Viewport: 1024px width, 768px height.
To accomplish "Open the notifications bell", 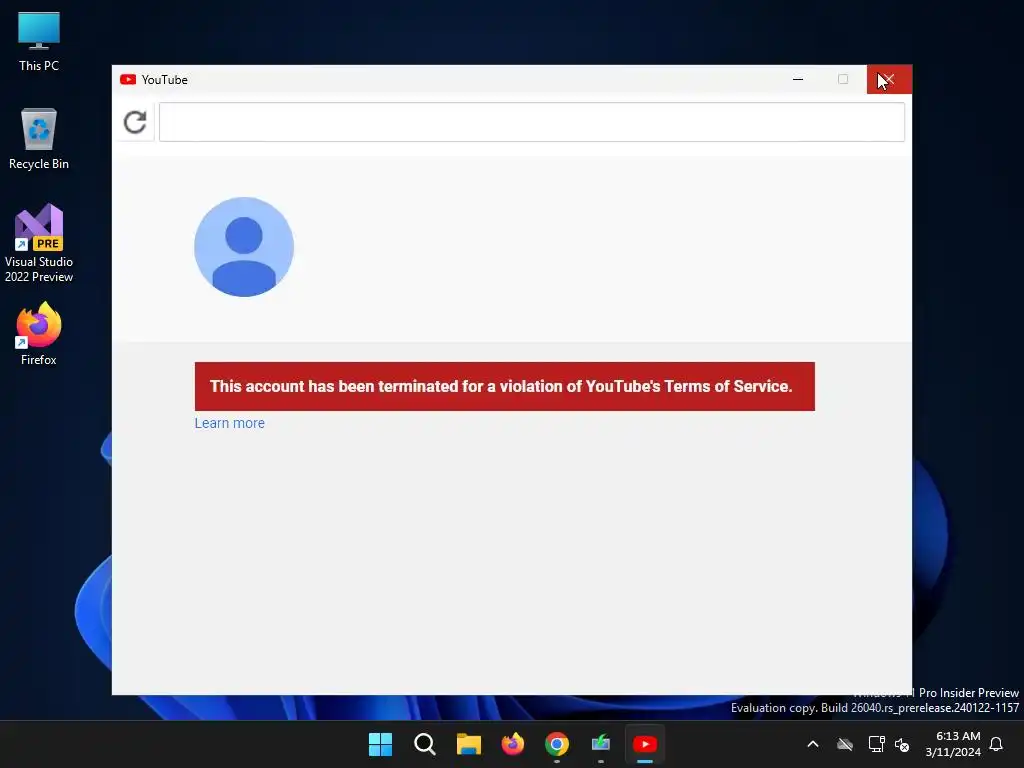I will 997,744.
